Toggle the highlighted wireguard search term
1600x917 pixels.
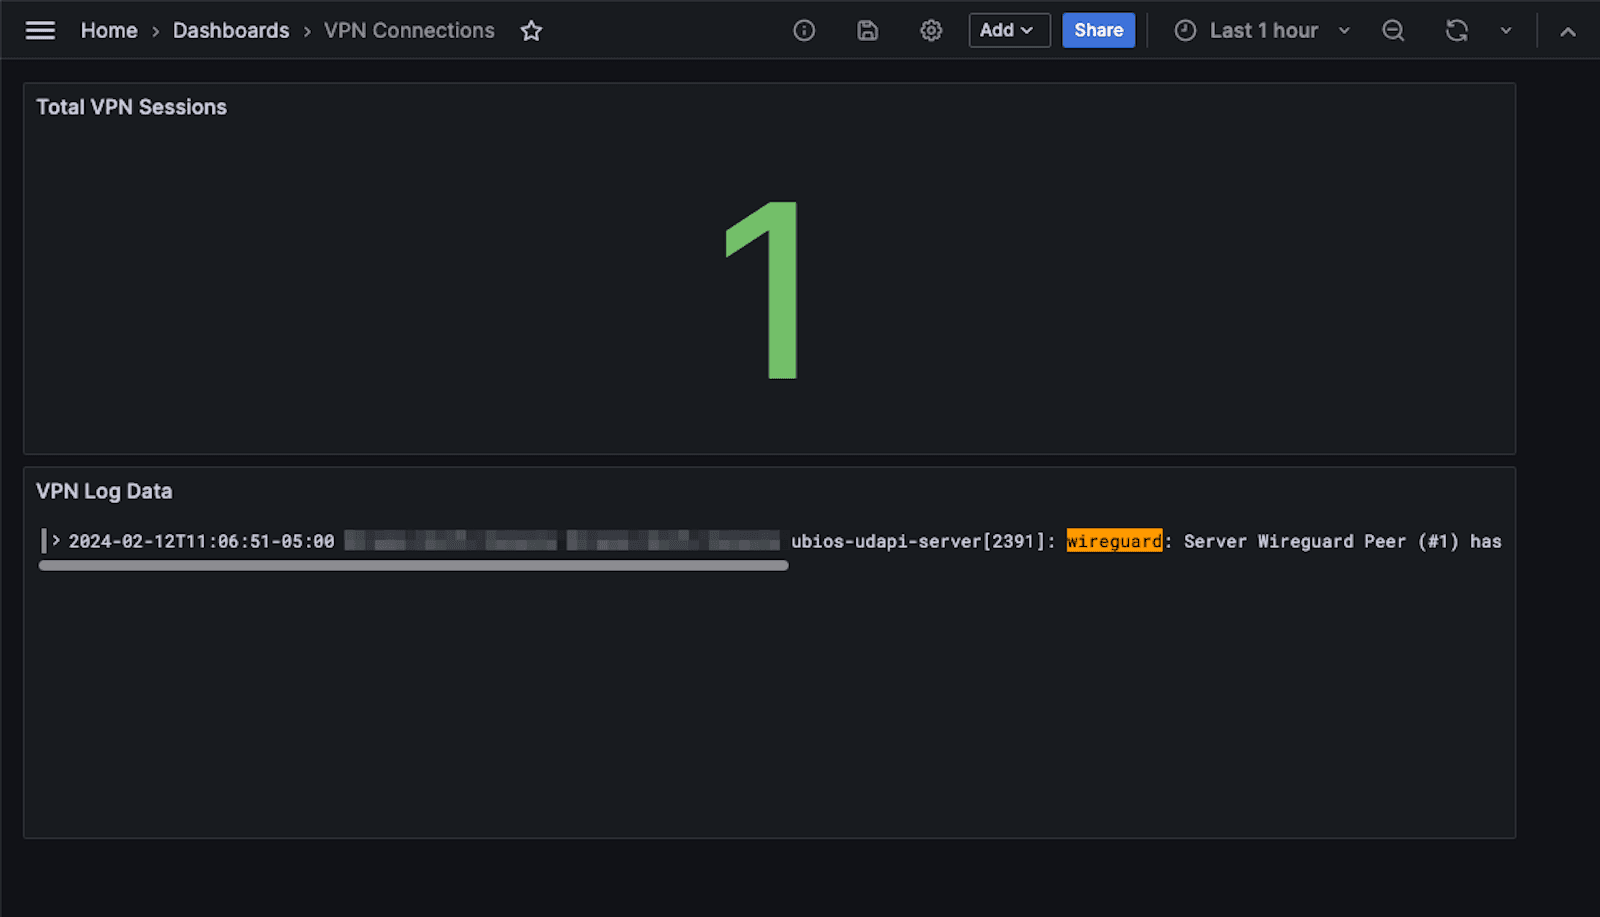[1114, 540]
